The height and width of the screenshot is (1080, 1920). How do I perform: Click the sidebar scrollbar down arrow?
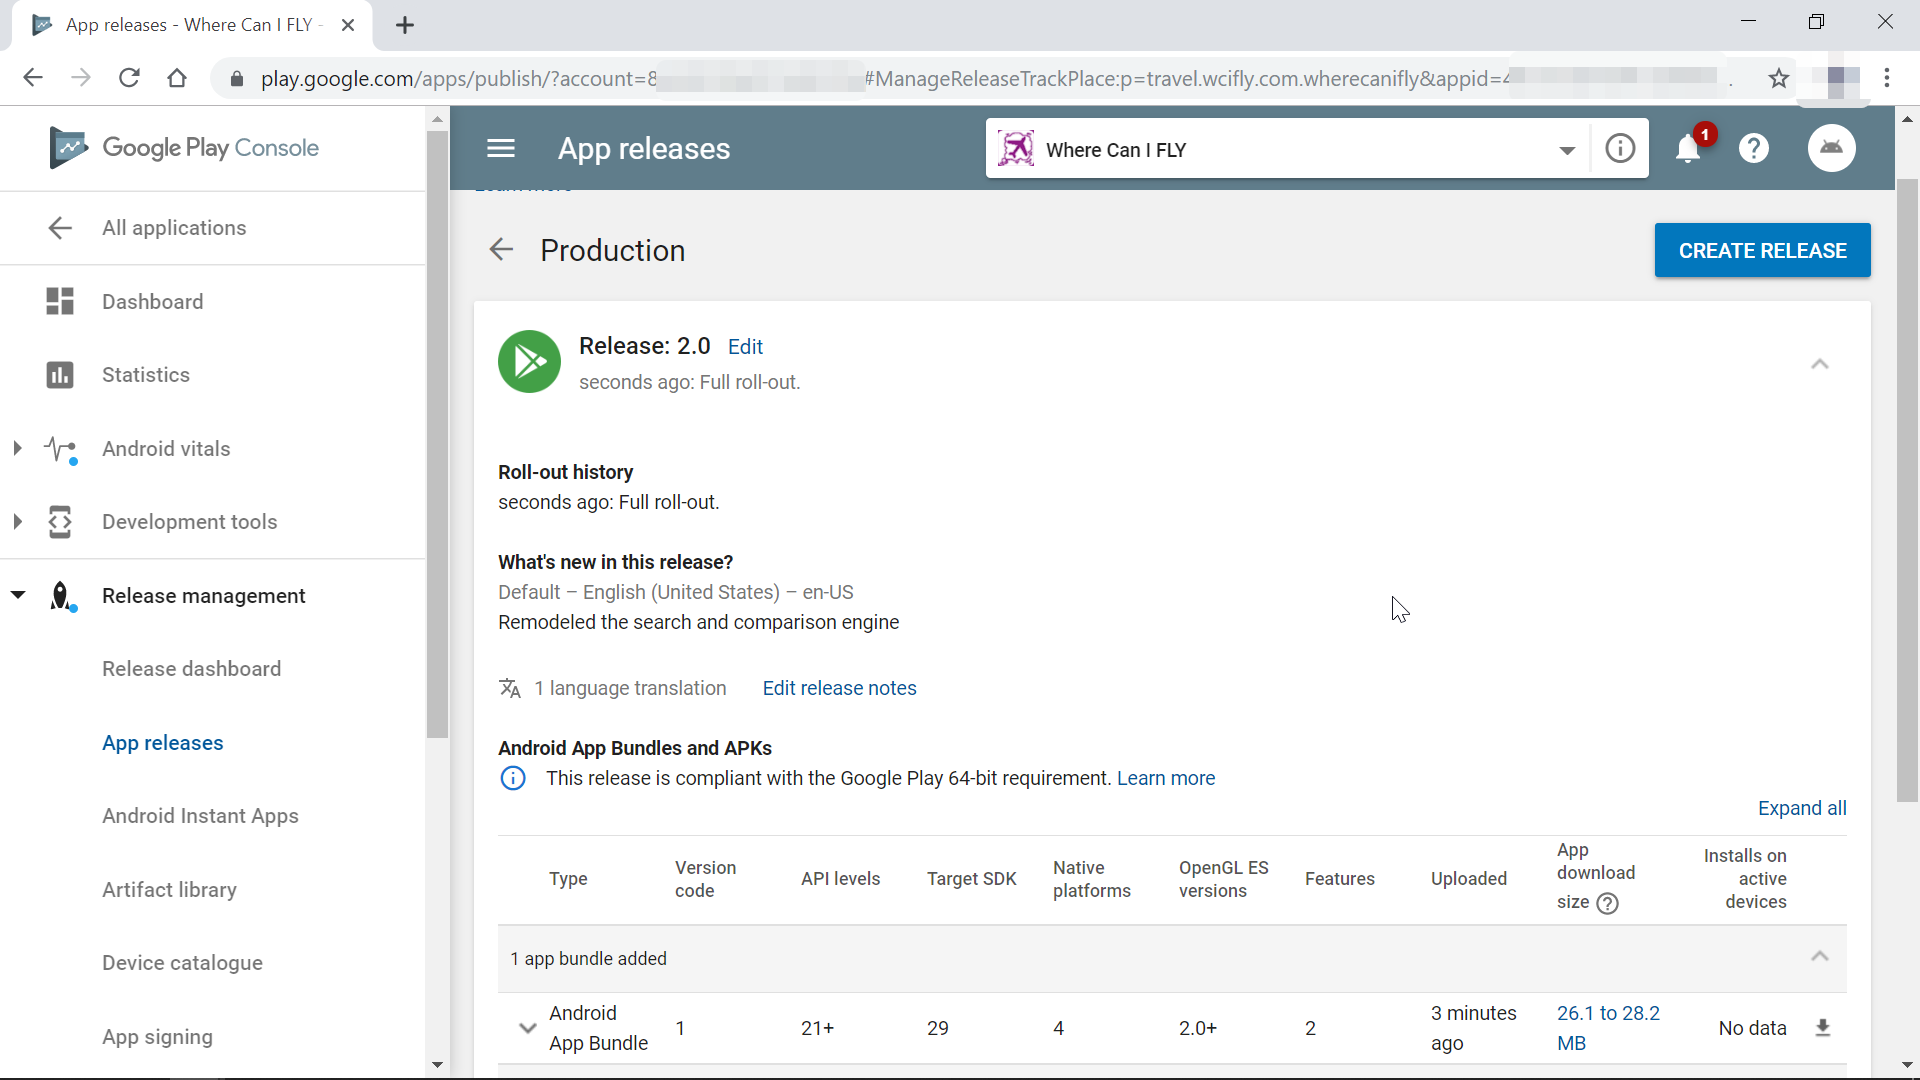(x=437, y=1065)
